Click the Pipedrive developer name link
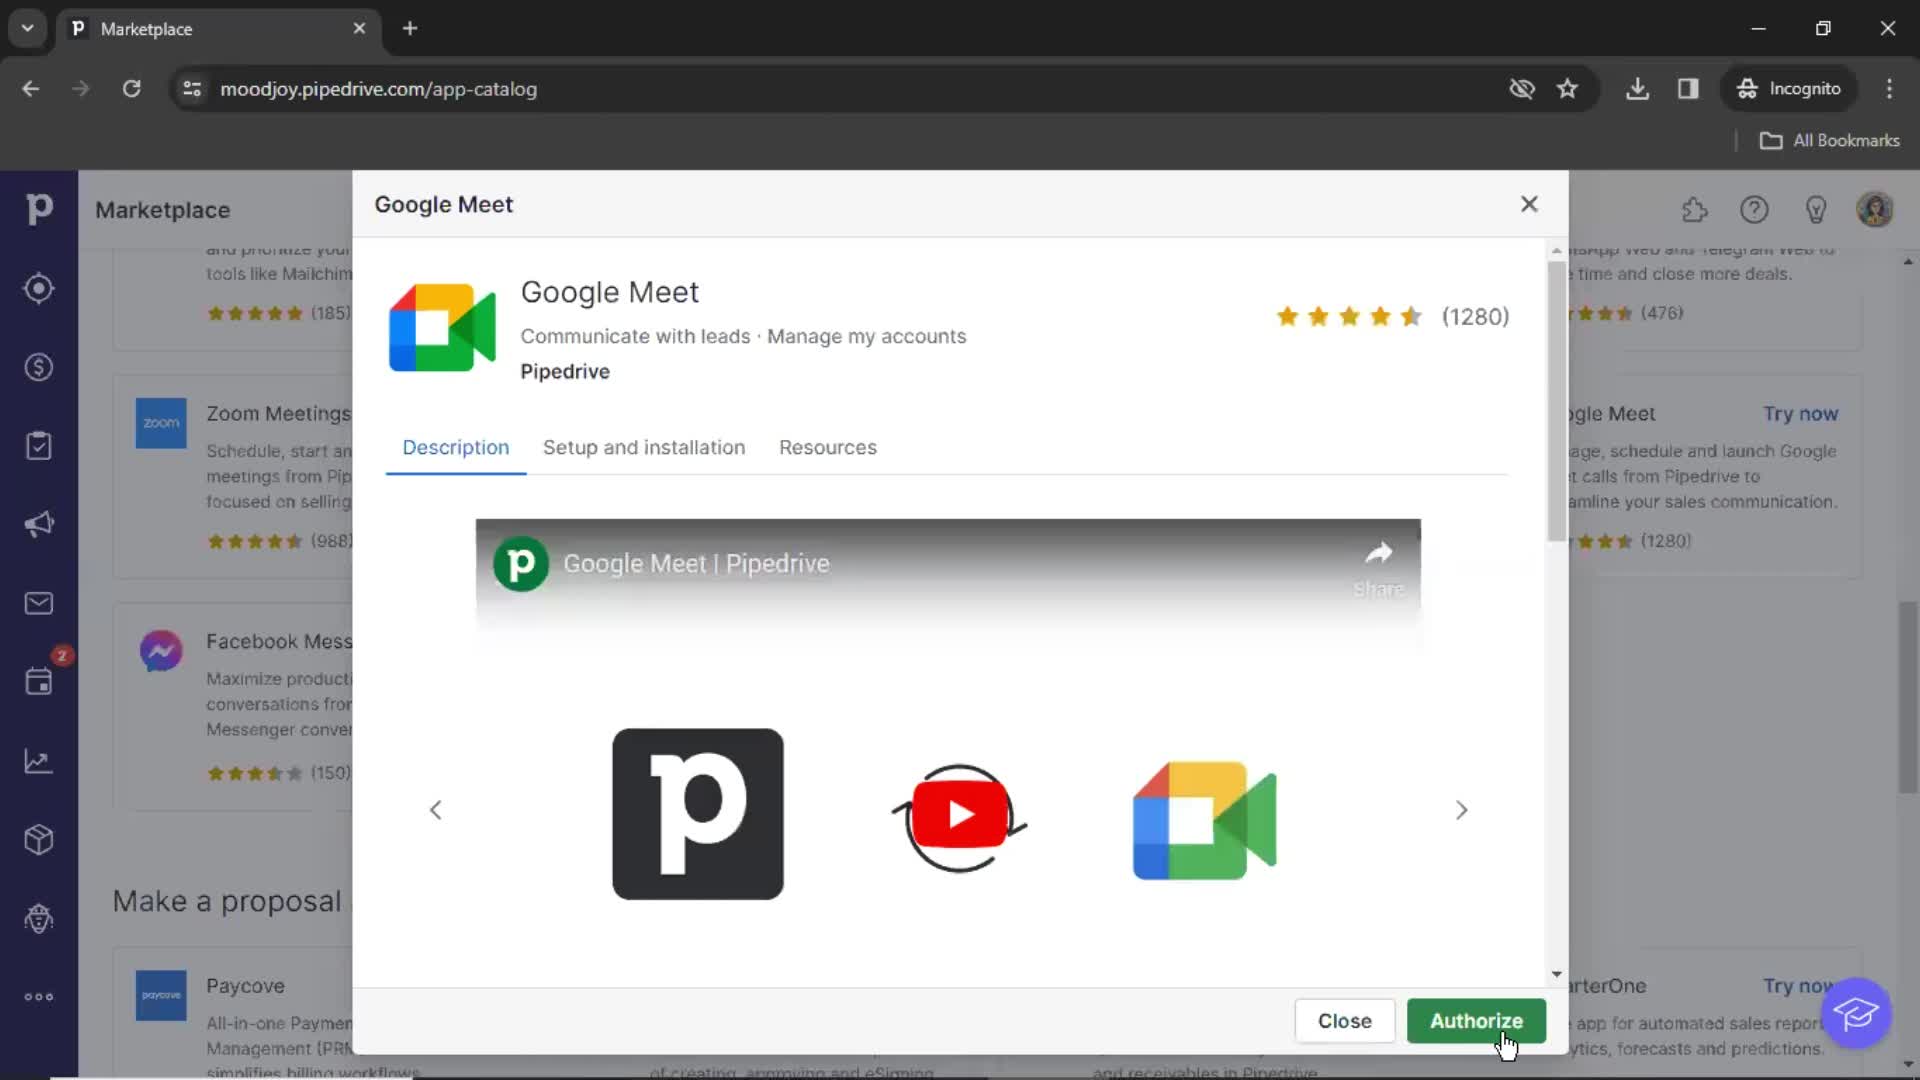 click(565, 372)
